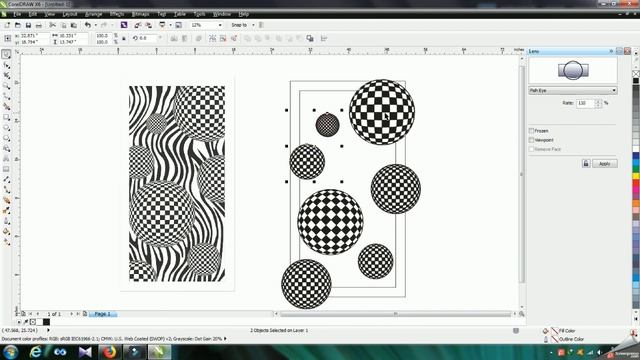Screen dimensions: 640x360
Task: Click the Print icon in the toolbar
Action: pyautogui.click(x=39, y=25)
